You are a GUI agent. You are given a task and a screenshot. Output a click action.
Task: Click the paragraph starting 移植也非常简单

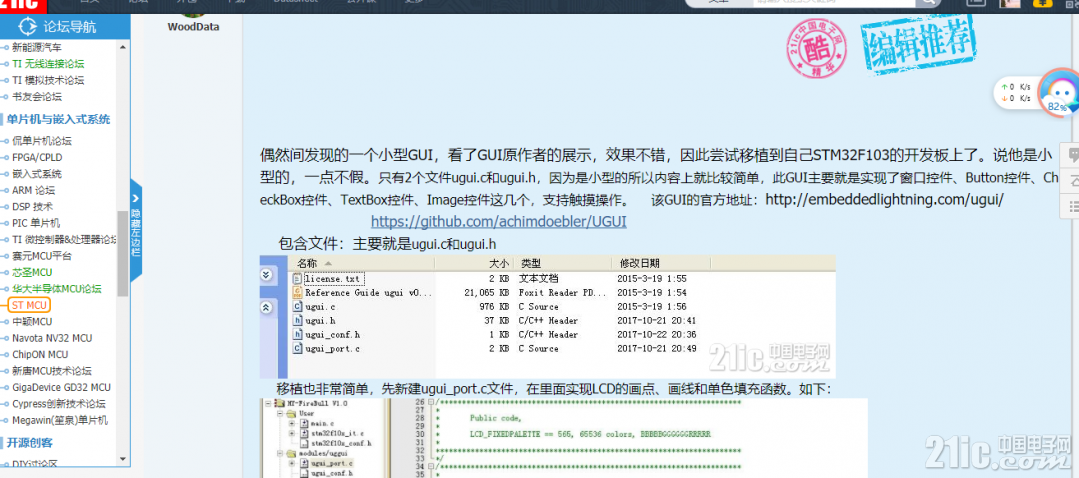pyautogui.click(x=555, y=389)
